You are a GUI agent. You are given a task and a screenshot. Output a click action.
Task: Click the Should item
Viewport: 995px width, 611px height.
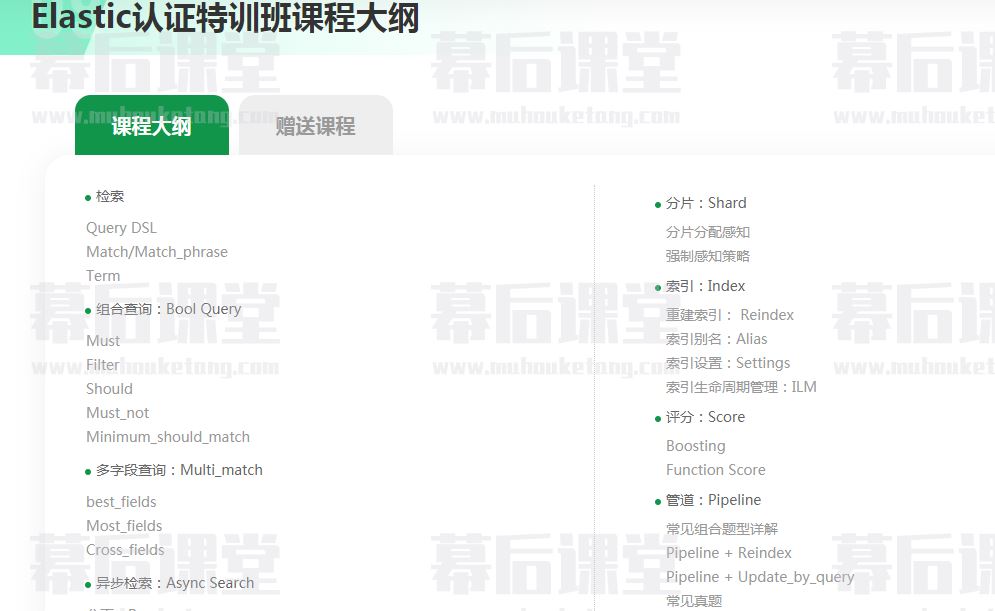point(109,389)
